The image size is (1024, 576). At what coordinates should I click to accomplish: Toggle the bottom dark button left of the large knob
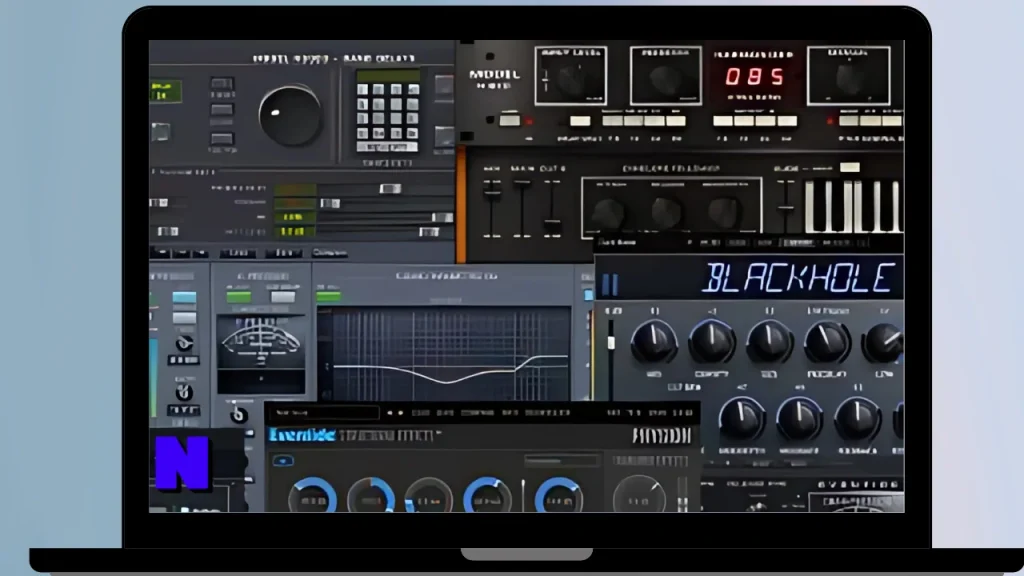tap(222, 138)
